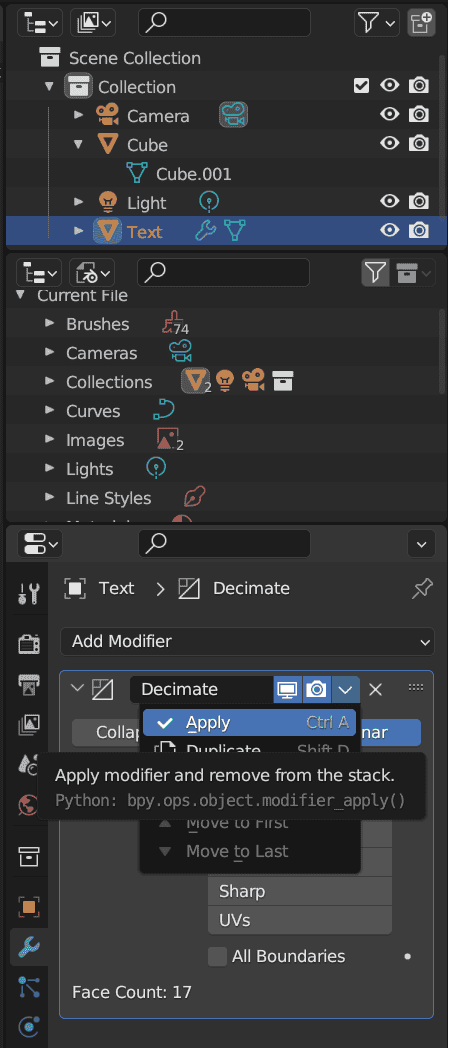Viewport: 450px width, 1048px height.
Task: Expand the Brushes data-block list
Action: [49, 323]
